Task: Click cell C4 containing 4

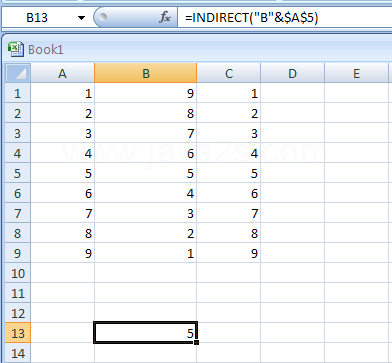Action: click(229, 153)
